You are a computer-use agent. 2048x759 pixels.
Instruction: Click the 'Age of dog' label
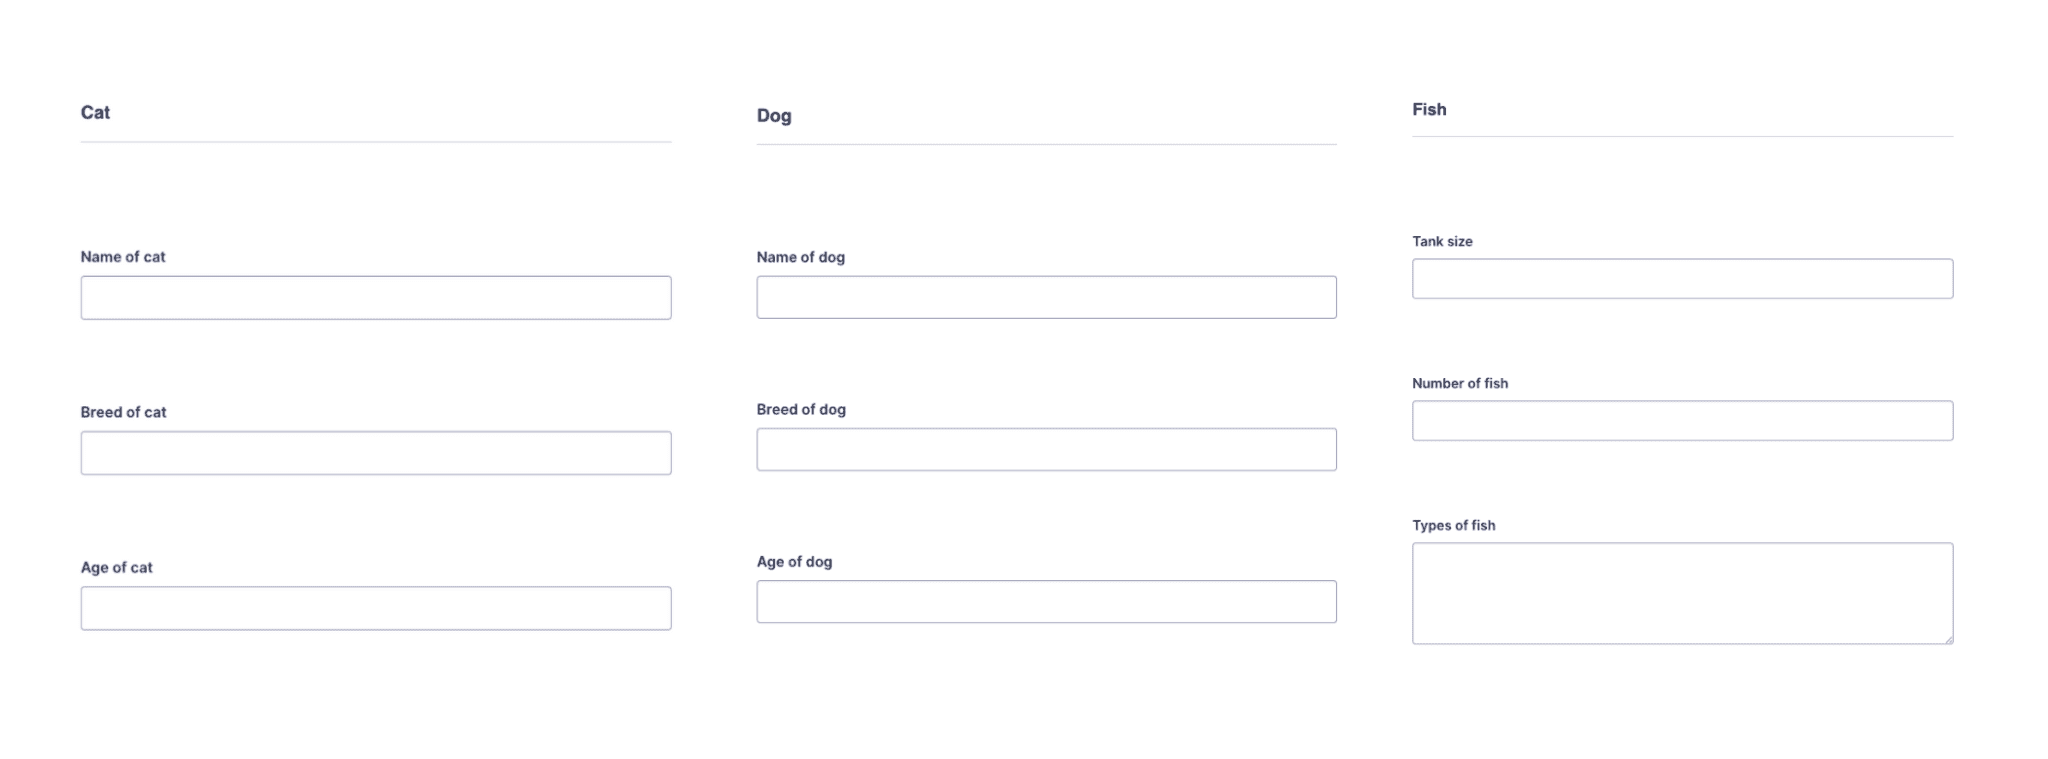[794, 562]
